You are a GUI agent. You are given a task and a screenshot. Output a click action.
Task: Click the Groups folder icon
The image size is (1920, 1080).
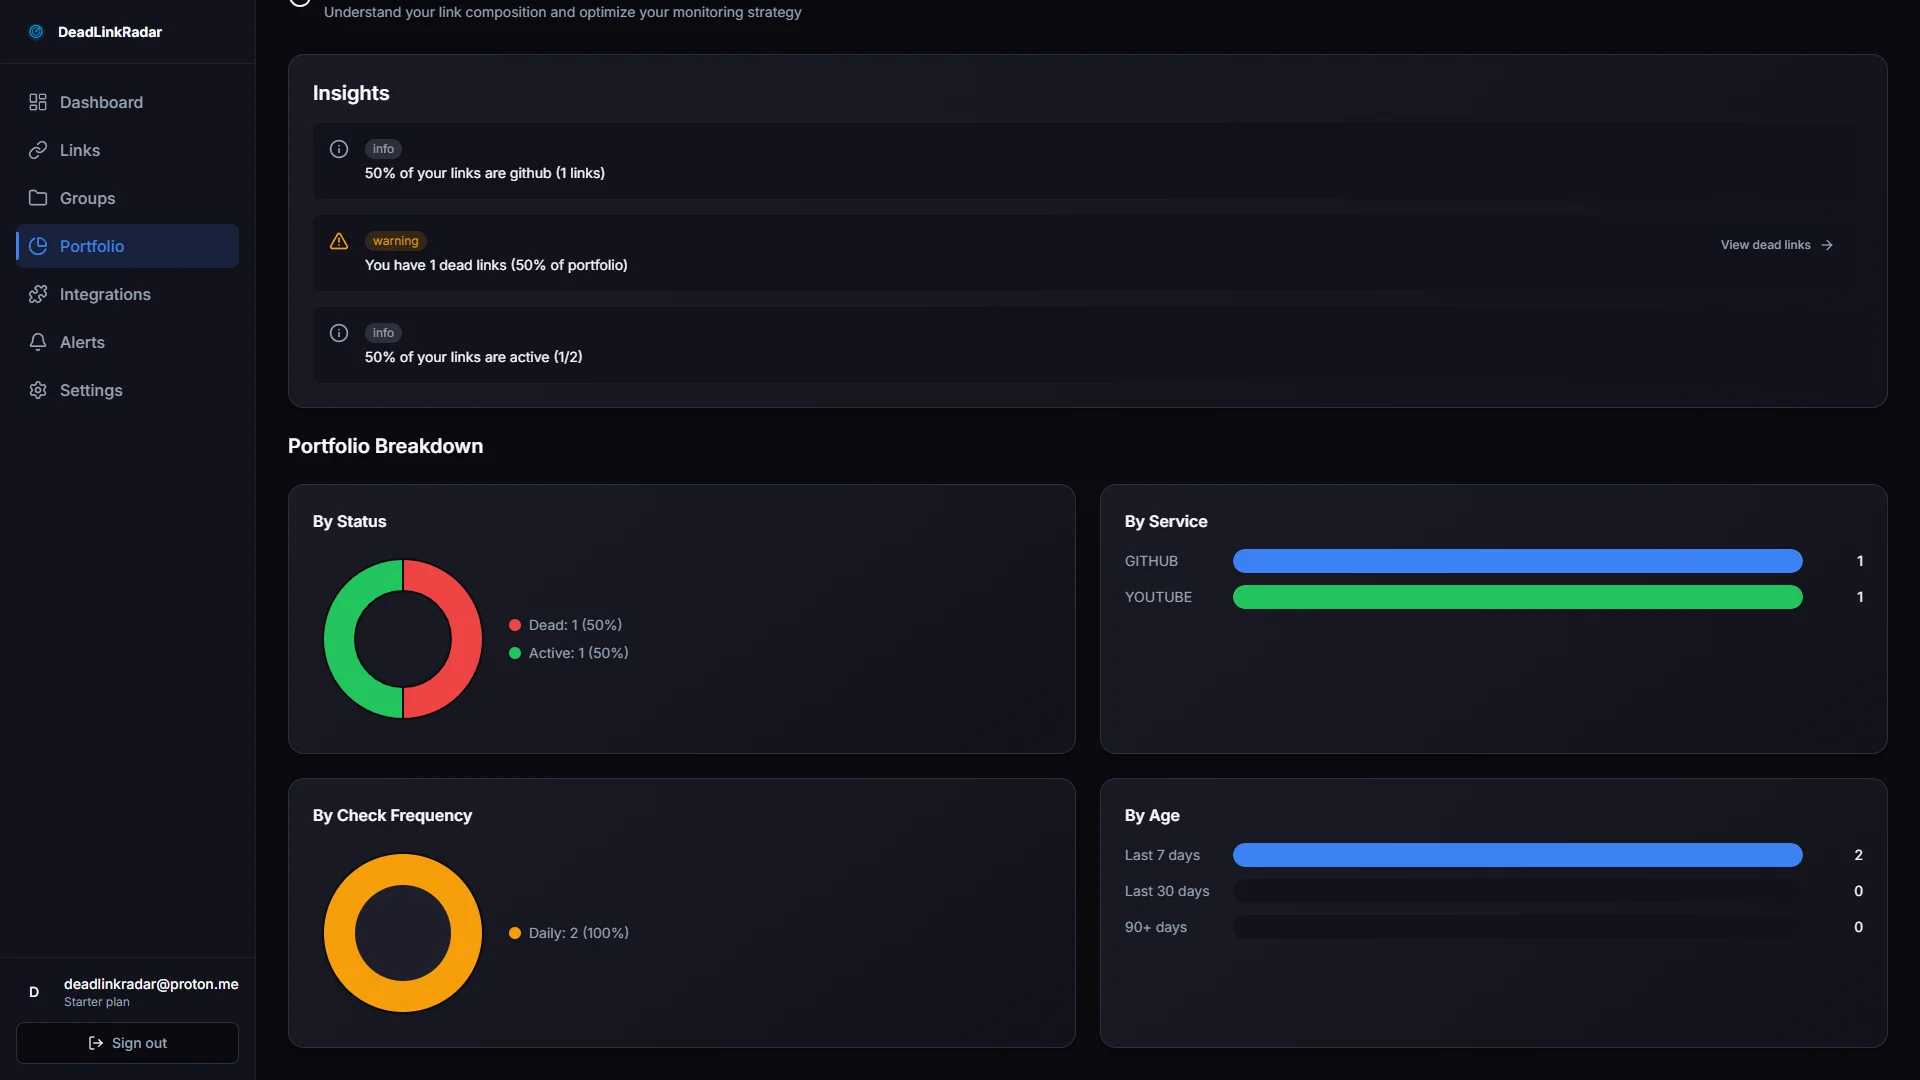(x=38, y=198)
